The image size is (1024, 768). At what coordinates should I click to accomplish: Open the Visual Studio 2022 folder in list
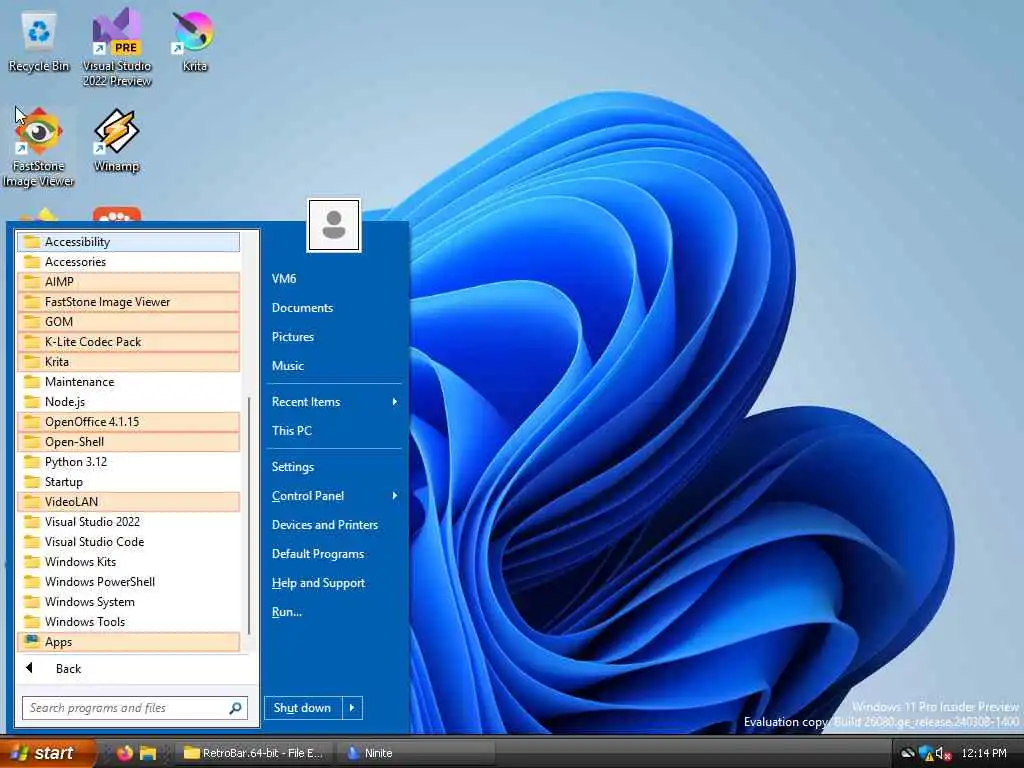click(x=129, y=522)
